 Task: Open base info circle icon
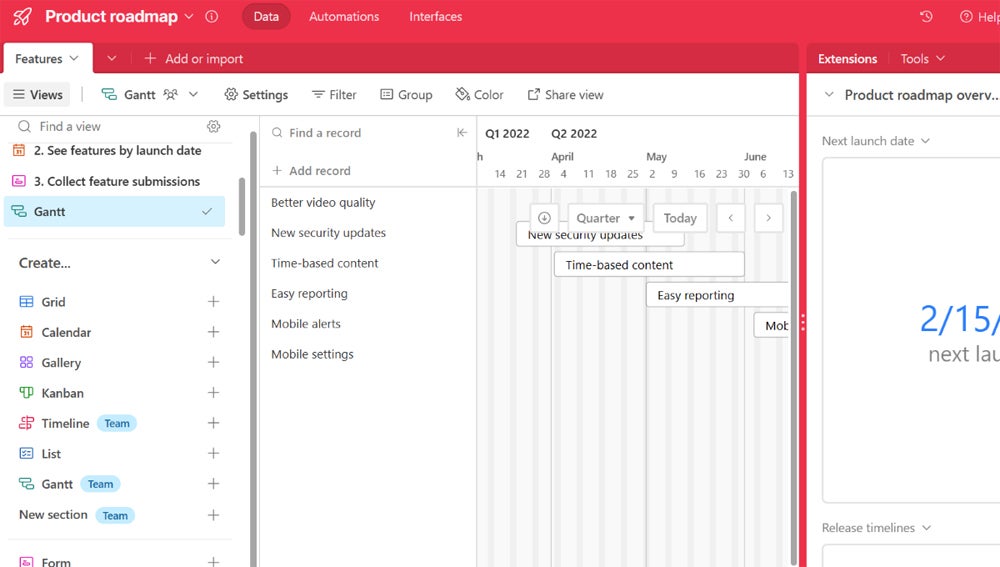212,17
